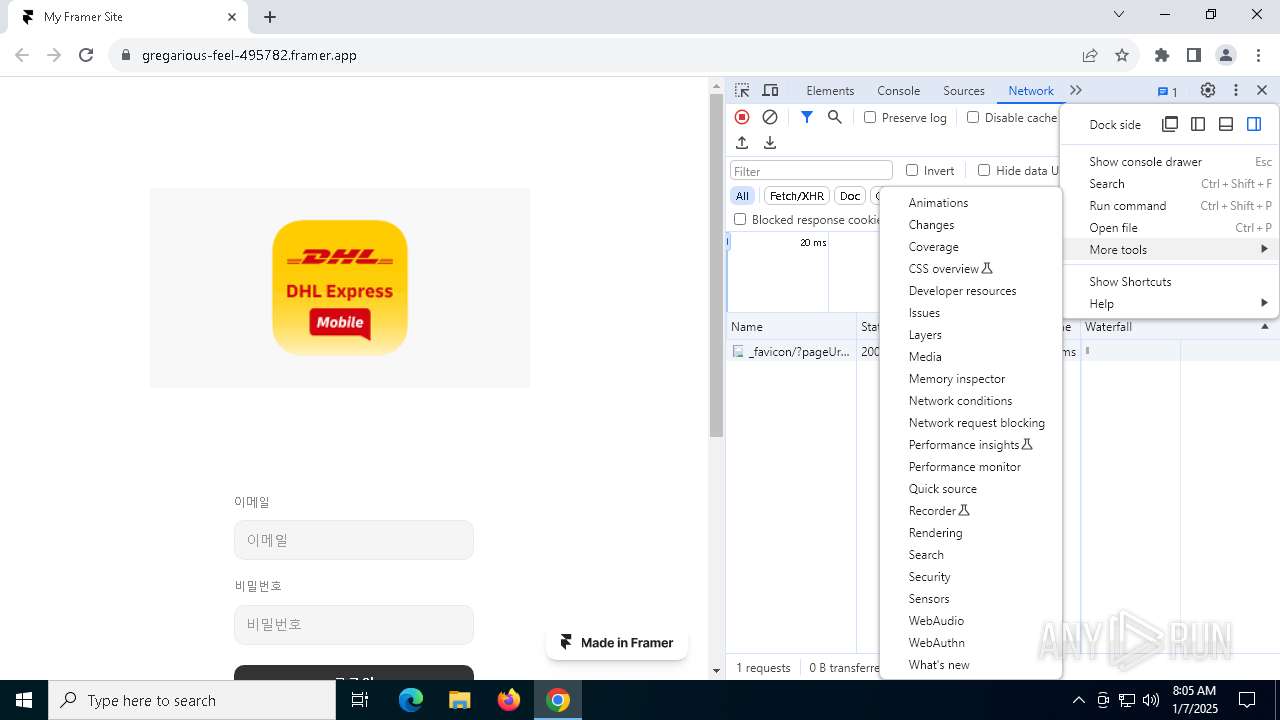Import HAR file upload icon
The width and height of the screenshot is (1280, 720).
pos(742,143)
